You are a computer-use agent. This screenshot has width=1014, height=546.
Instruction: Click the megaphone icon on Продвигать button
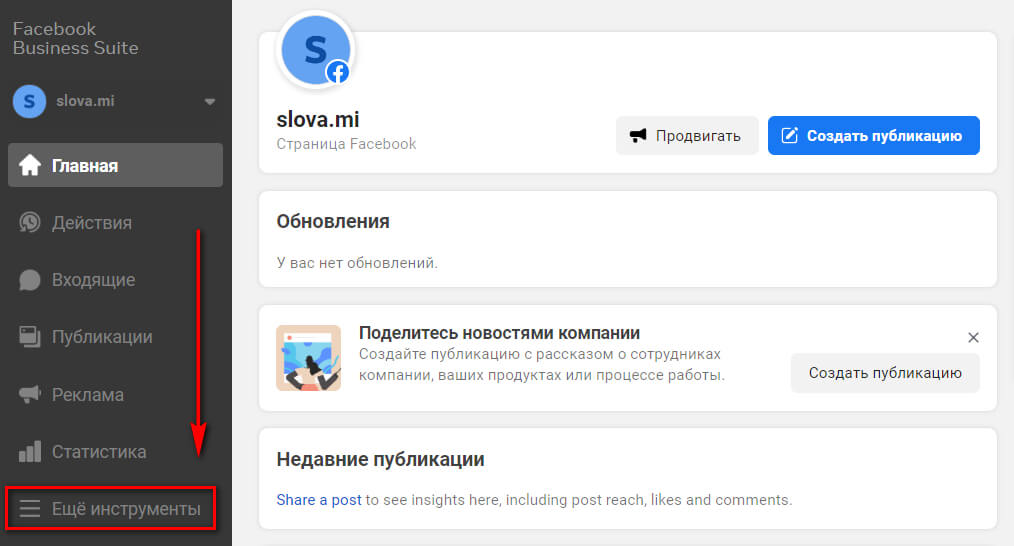638,135
